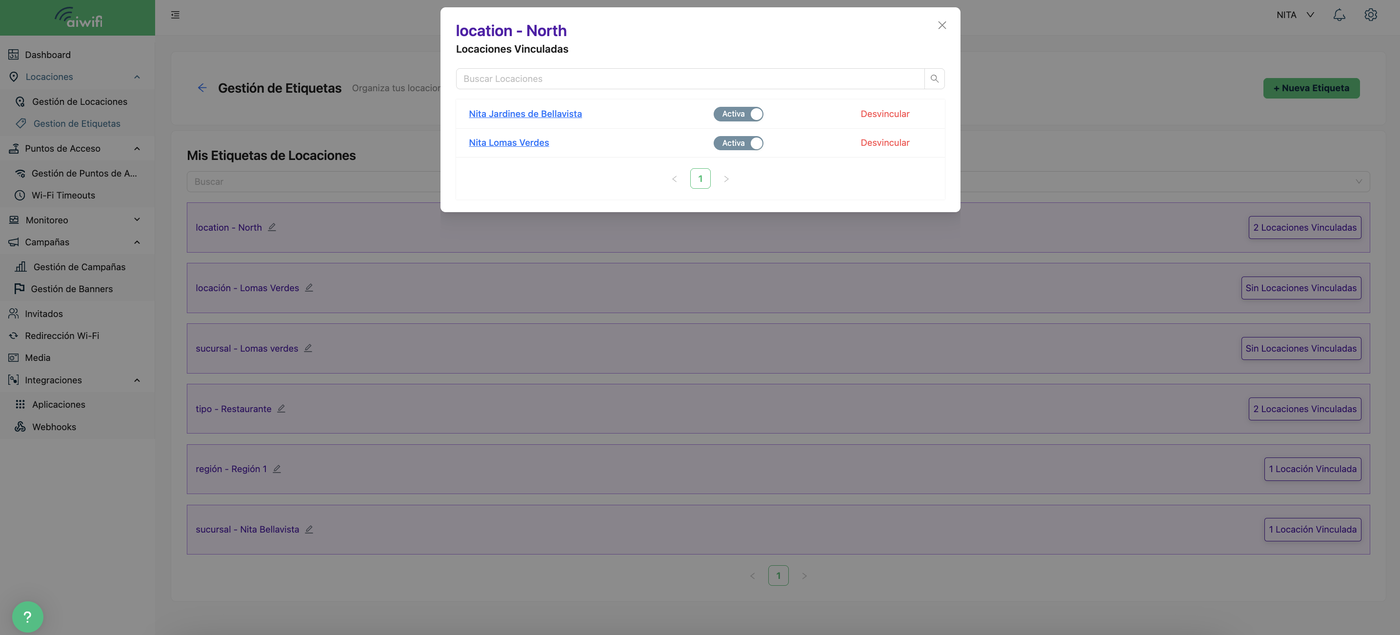Screen dimensions: 1400x635
Task: Toggle the Activa switch for Nita Lomas Verdes
Action: click(x=738, y=143)
